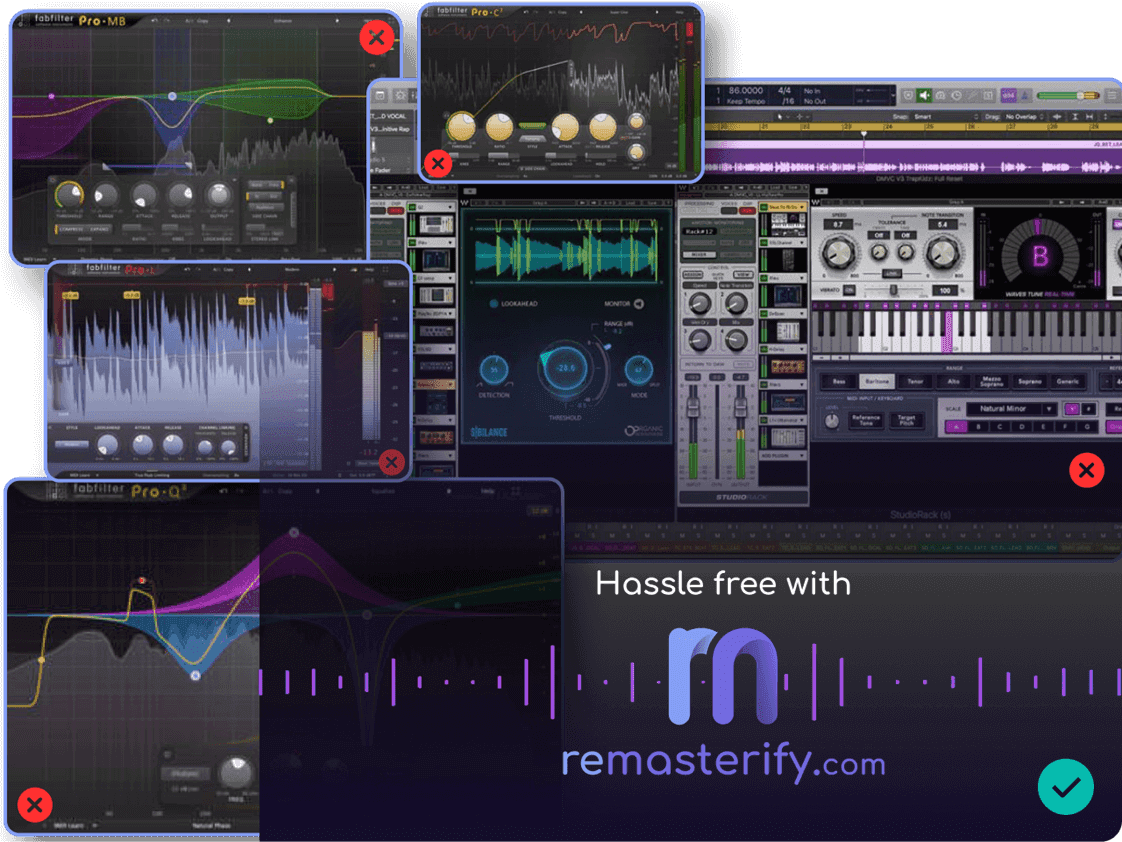Viewport: 1122px width, 842px height.
Task: Select the Bass range tab
Action: [x=839, y=382]
